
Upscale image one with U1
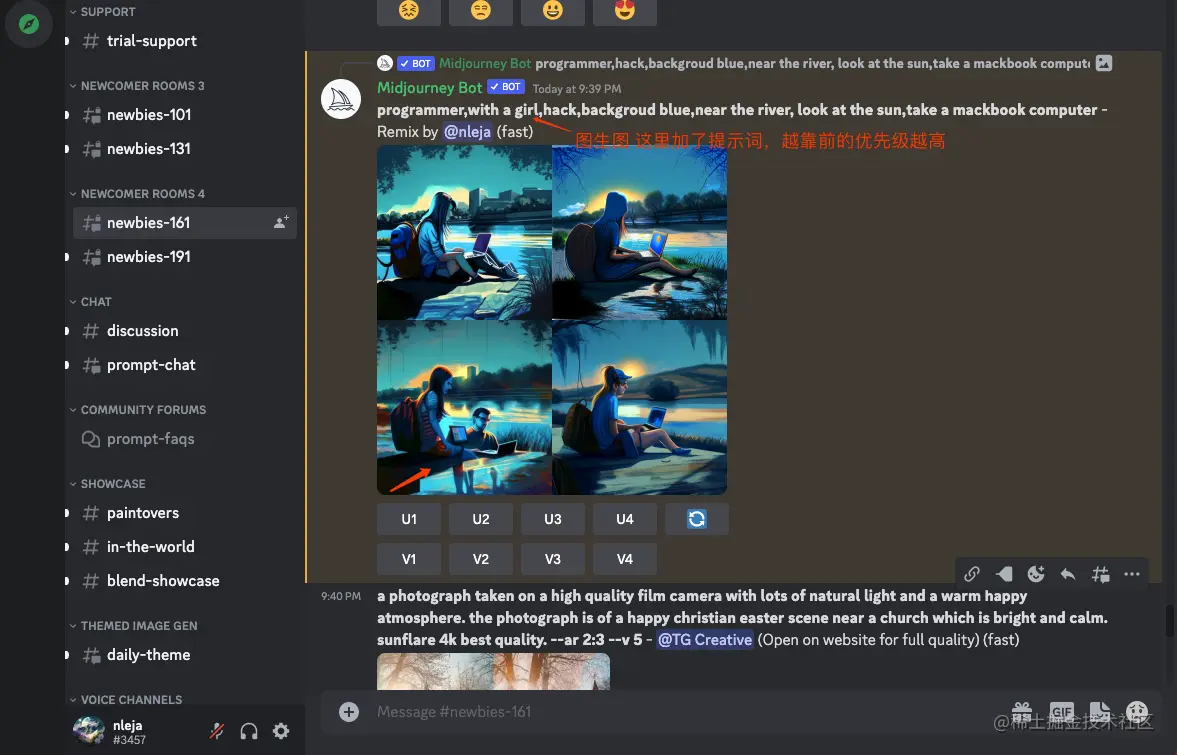pos(408,519)
